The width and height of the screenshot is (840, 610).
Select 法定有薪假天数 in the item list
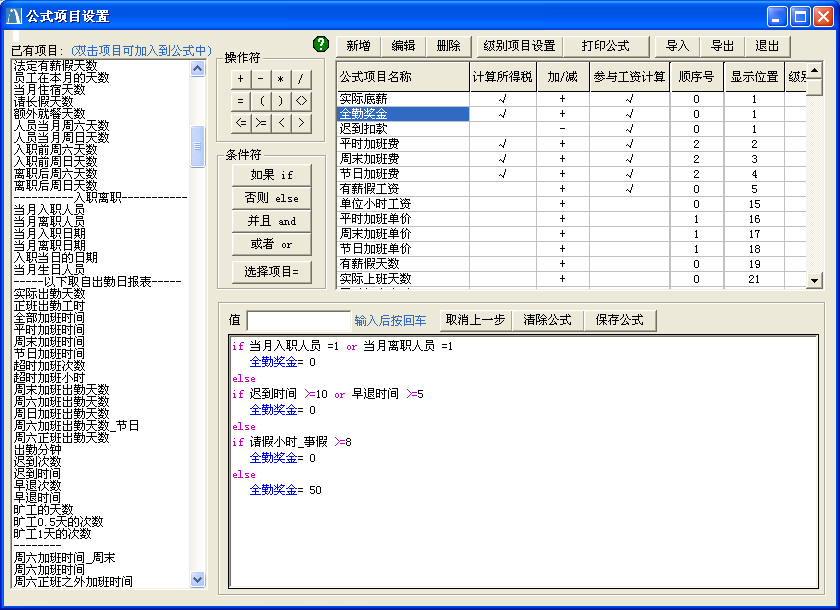point(56,65)
